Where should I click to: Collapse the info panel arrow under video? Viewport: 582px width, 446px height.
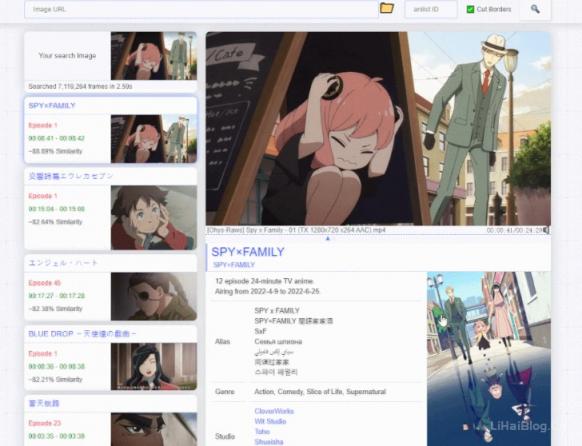(x=327, y=239)
